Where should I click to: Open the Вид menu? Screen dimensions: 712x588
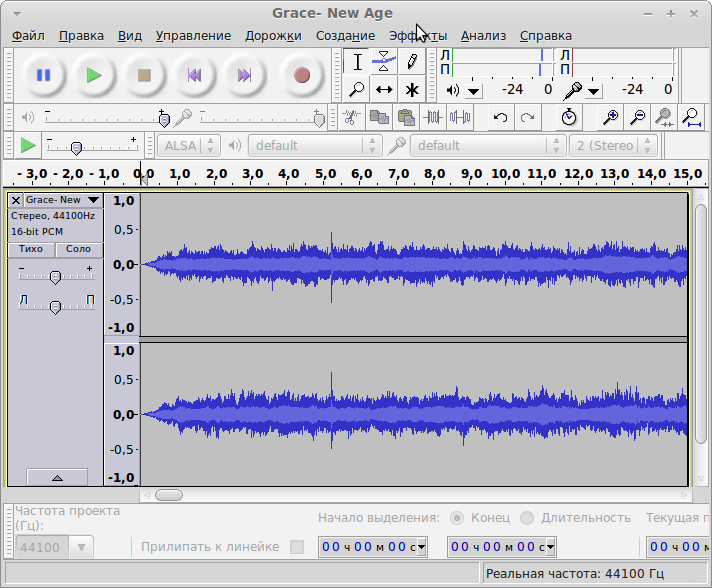pos(130,36)
